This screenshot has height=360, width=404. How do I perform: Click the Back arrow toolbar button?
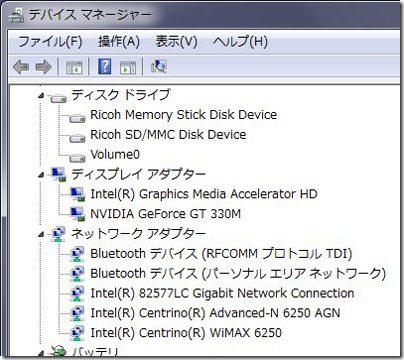[21, 67]
